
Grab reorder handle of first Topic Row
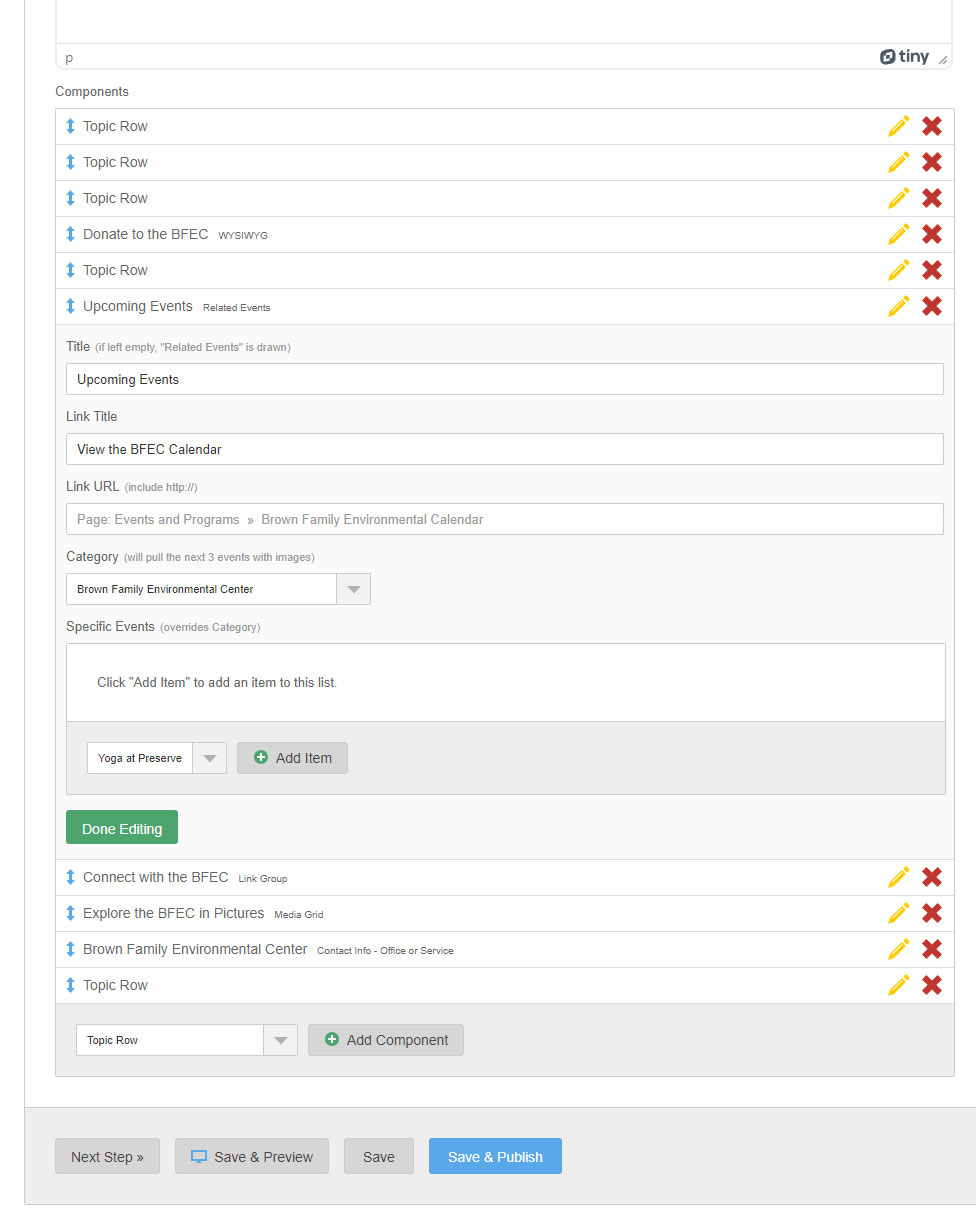(x=70, y=126)
